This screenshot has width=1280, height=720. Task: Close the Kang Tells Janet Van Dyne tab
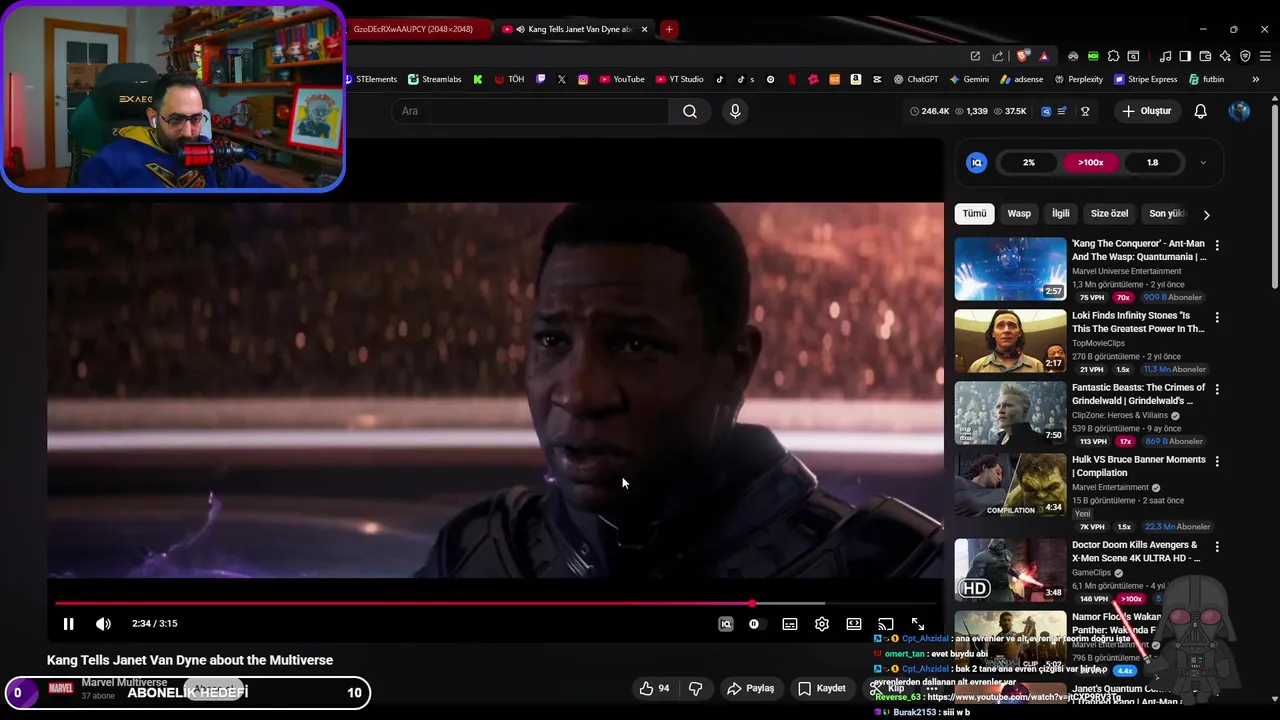[x=644, y=29]
